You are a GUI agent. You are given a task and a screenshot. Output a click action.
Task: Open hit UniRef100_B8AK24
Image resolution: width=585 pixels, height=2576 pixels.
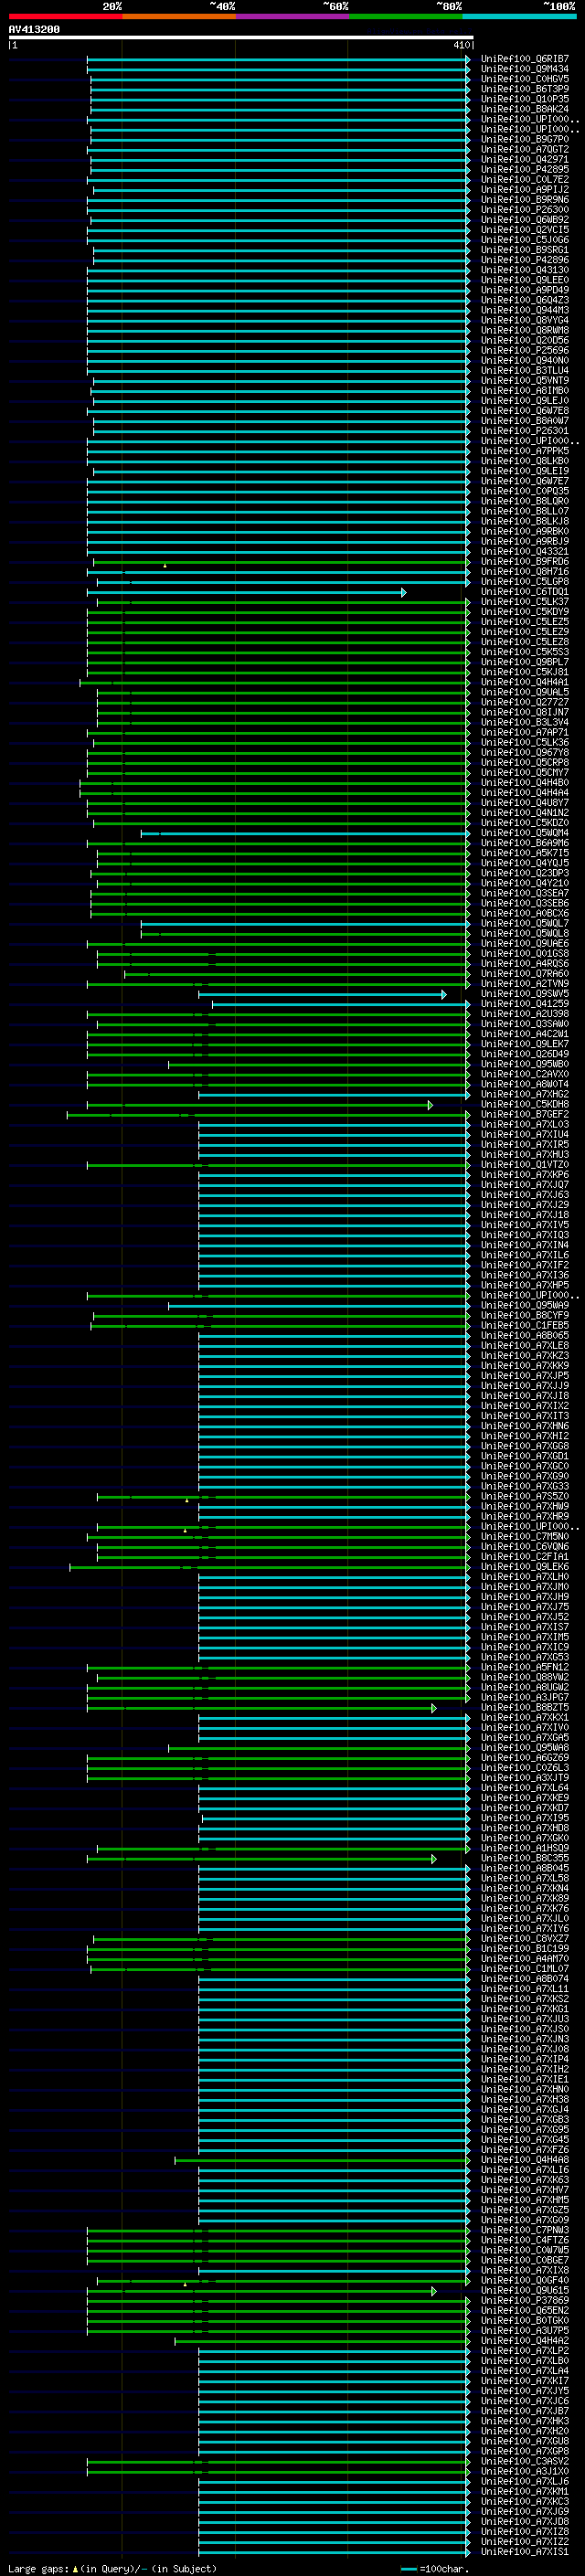[525, 109]
